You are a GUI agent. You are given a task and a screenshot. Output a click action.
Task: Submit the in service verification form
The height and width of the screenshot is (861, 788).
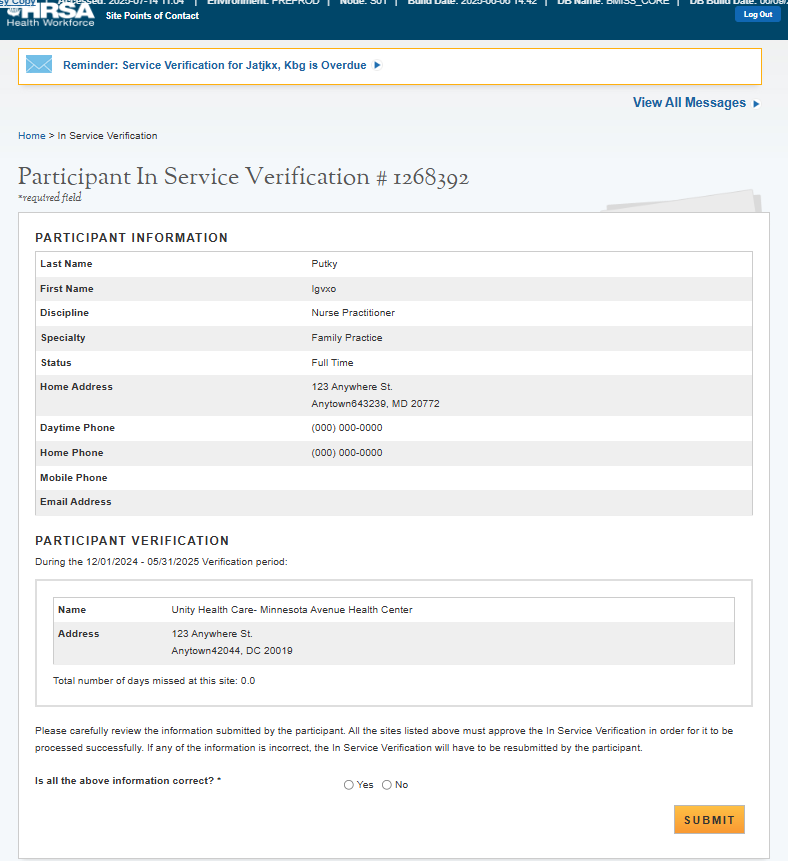pos(709,820)
